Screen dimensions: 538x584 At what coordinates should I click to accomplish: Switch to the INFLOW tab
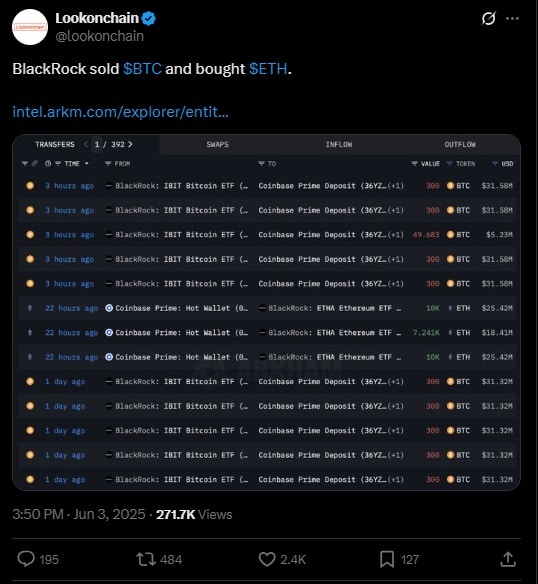click(339, 145)
